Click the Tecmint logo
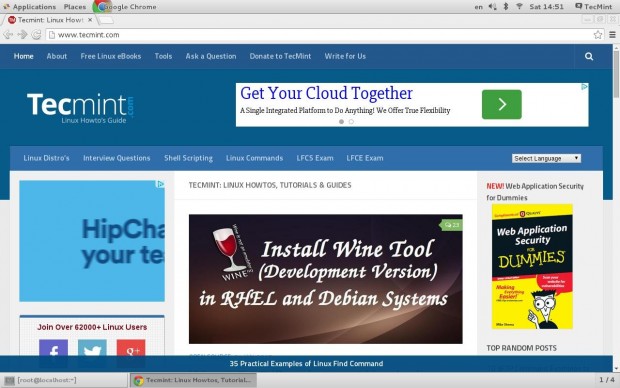620x388 pixels. click(x=80, y=108)
